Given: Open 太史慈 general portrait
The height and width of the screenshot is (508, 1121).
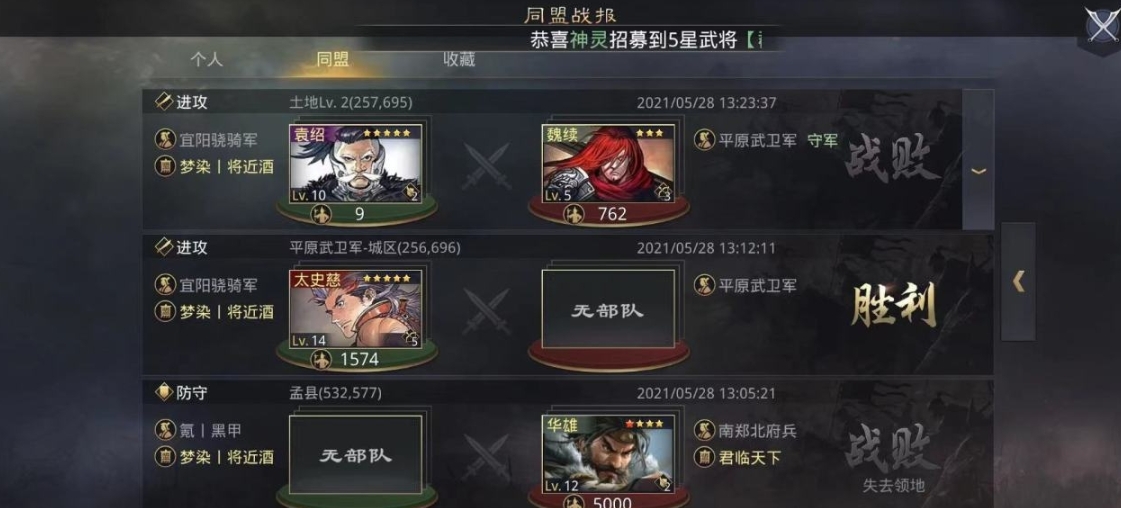Looking at the screenshot, I should [355, 309].
